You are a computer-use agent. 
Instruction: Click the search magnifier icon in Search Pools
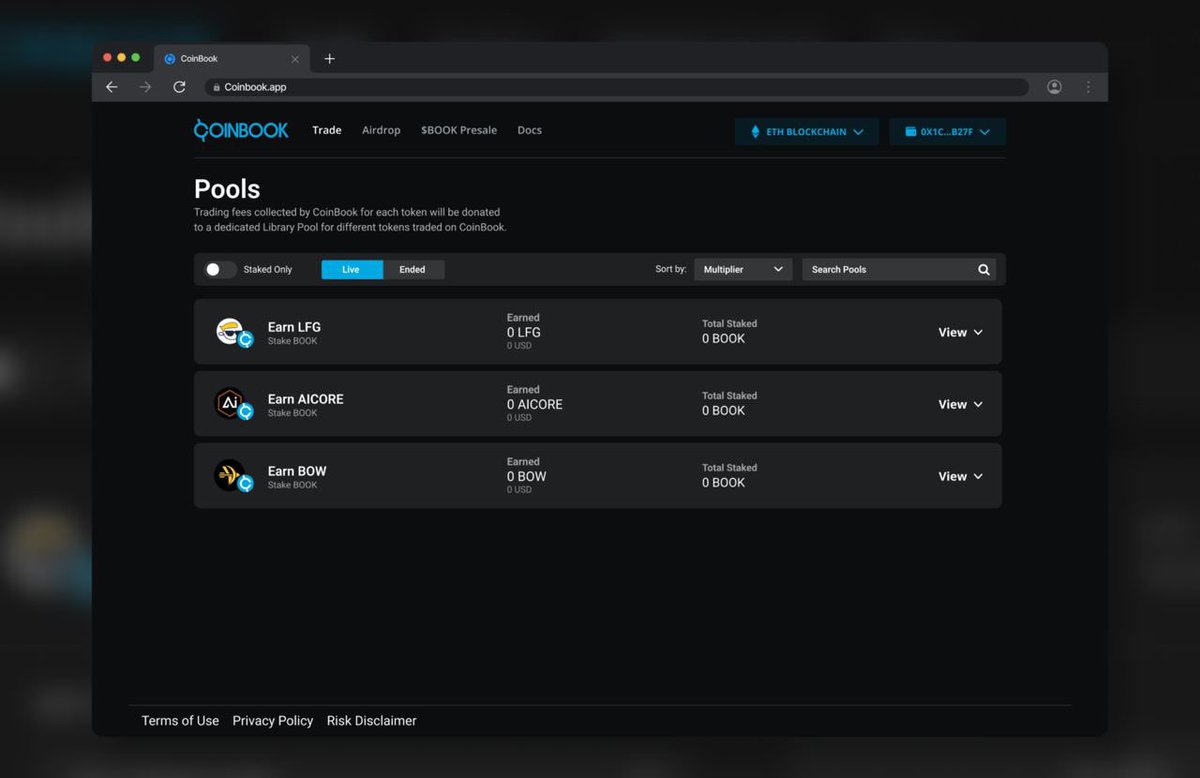984,270
